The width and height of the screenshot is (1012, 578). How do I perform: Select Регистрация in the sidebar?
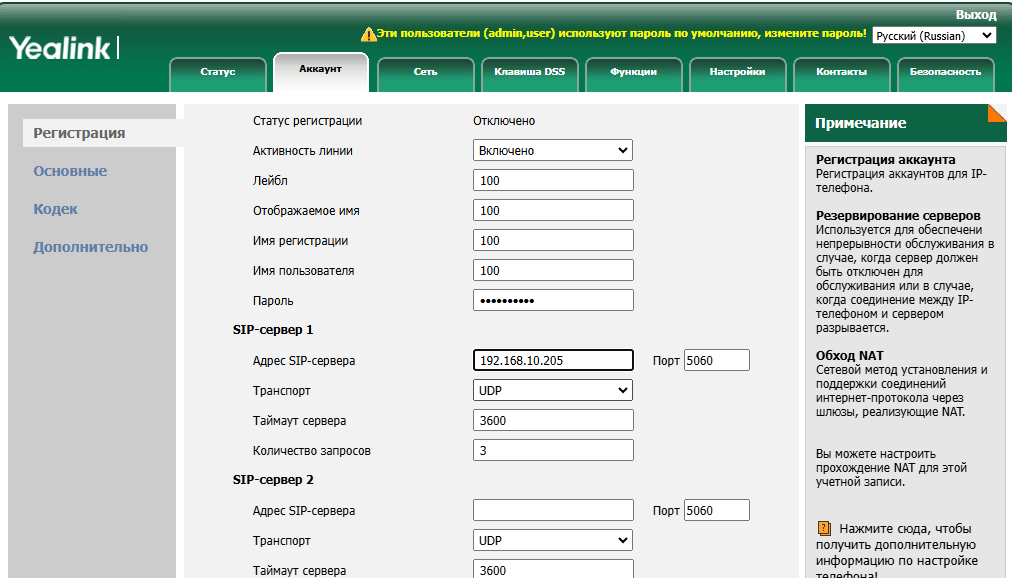[79, 133]
